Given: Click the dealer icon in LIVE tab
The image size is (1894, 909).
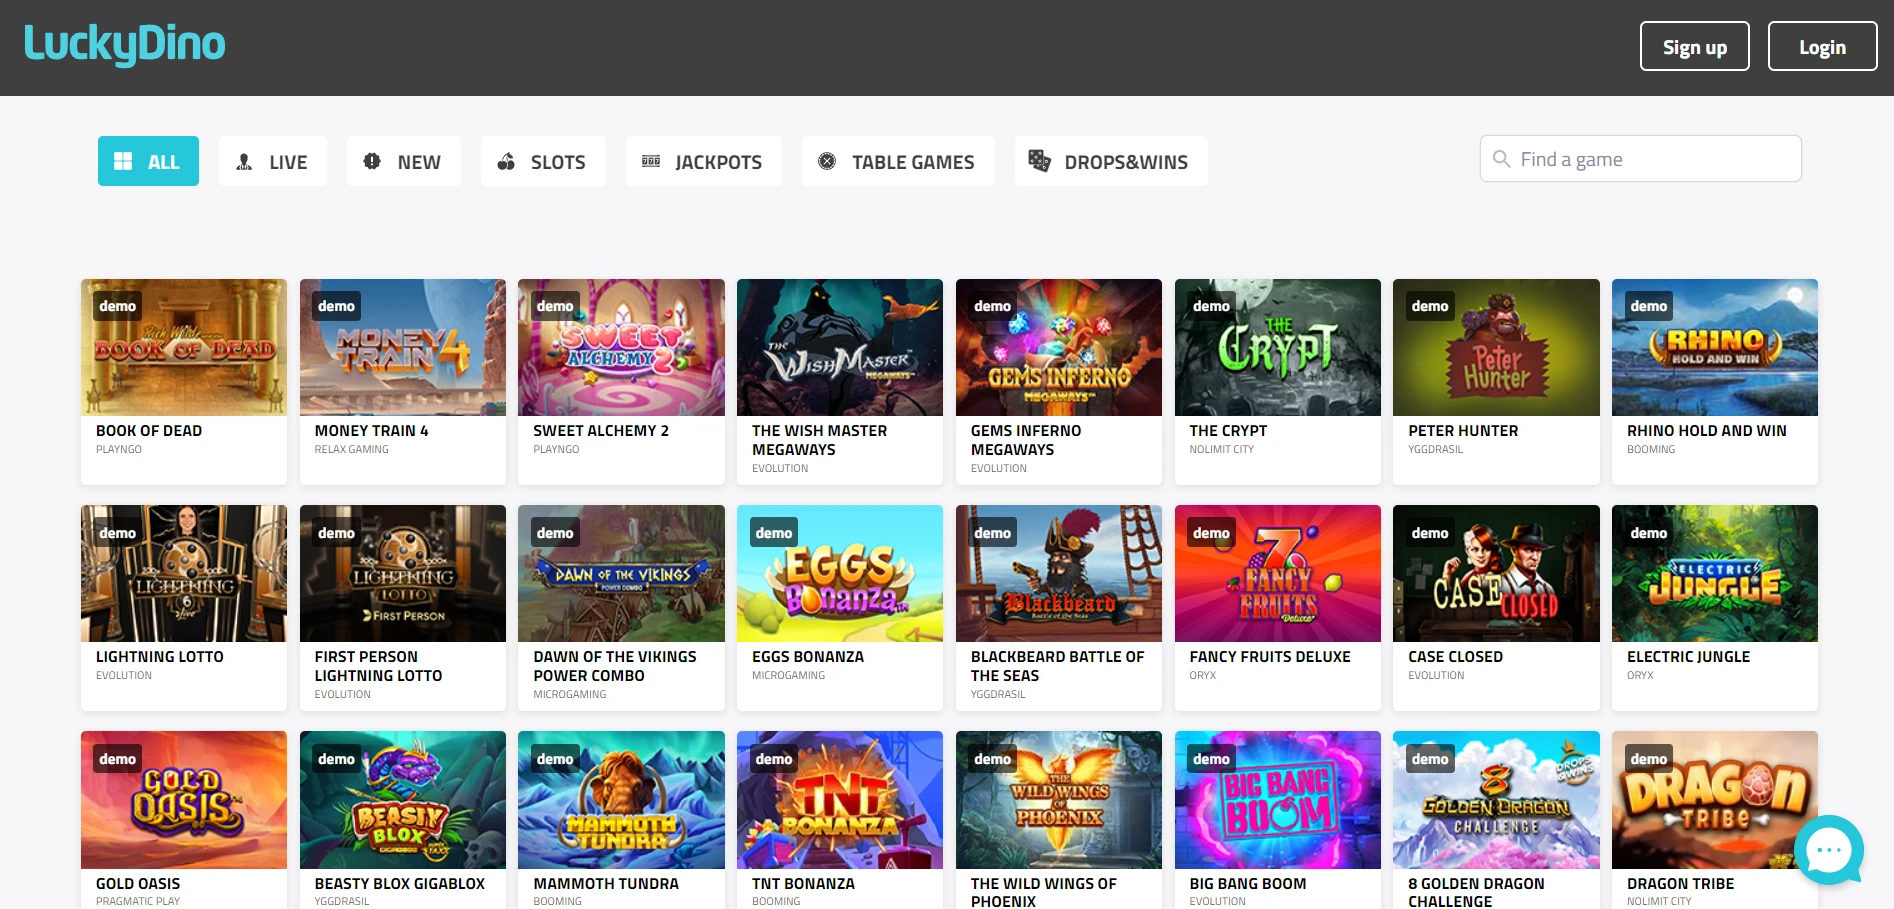Looking at the screenshot, I should tap(244, 161).
